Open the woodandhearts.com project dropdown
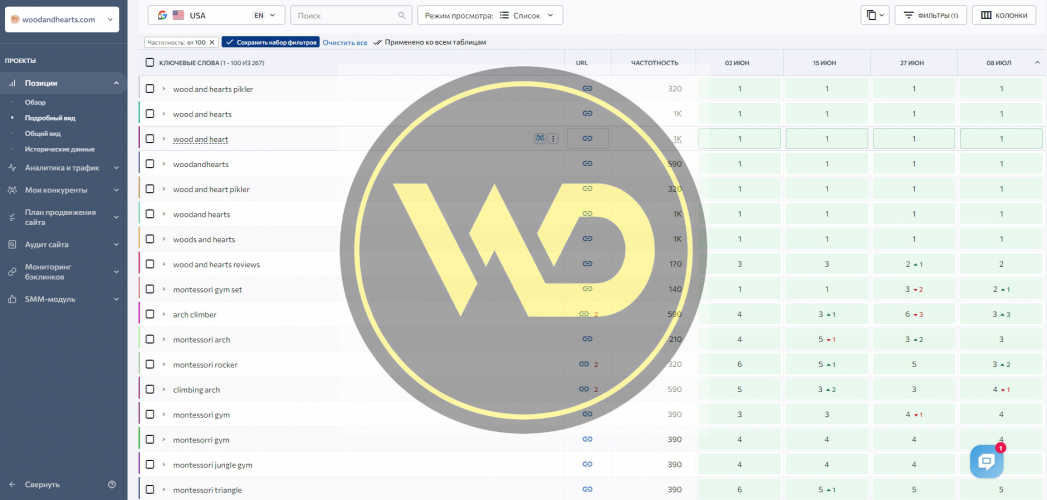Screen dimensions: 1047x500 click(62, 19)
